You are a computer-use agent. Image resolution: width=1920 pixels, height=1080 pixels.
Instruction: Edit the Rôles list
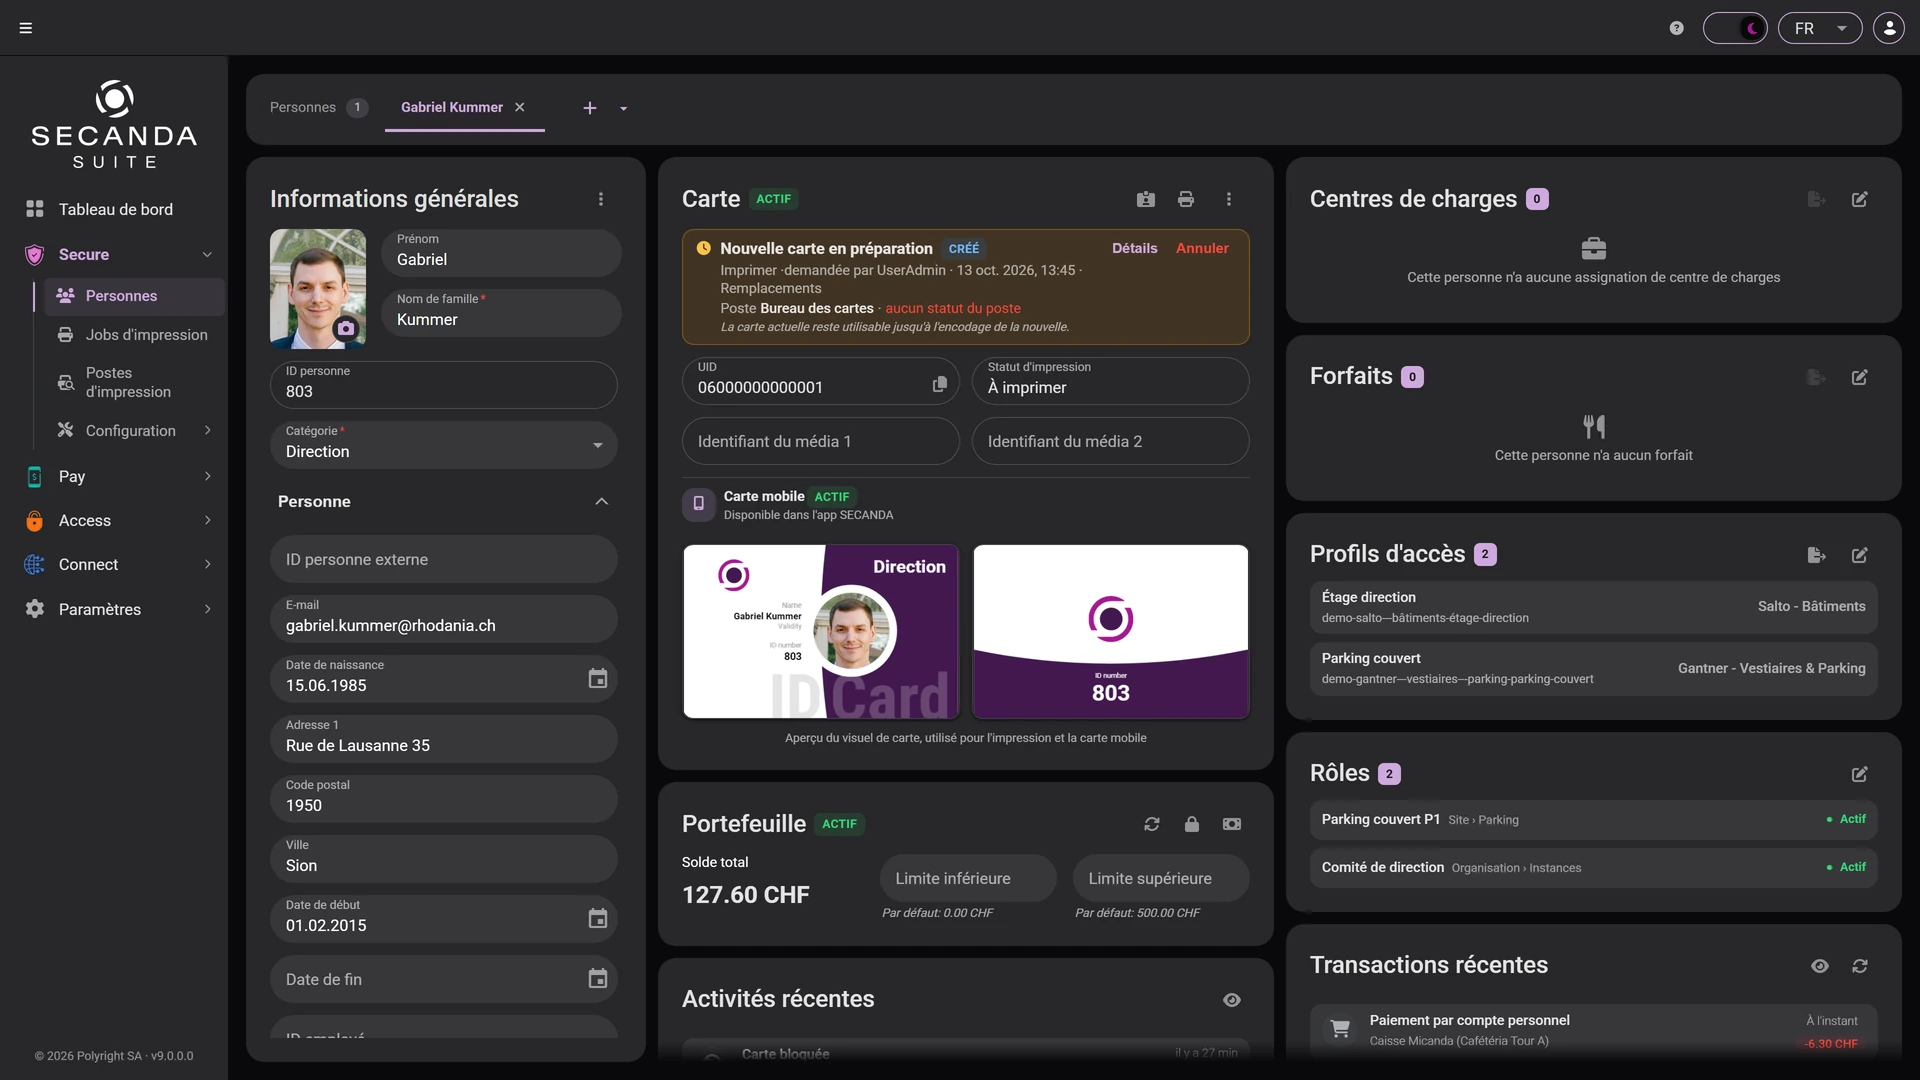[1860, 774]
